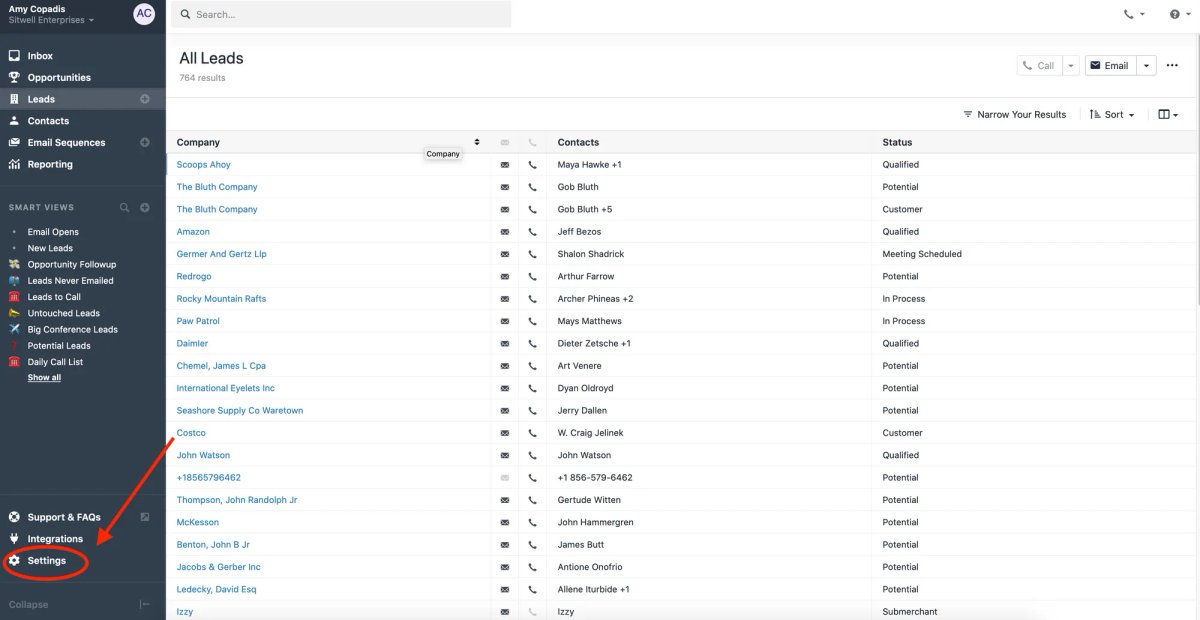1200x620 pixels.
Task: Open the Potential Leads smart view
Action: point(59,346)
